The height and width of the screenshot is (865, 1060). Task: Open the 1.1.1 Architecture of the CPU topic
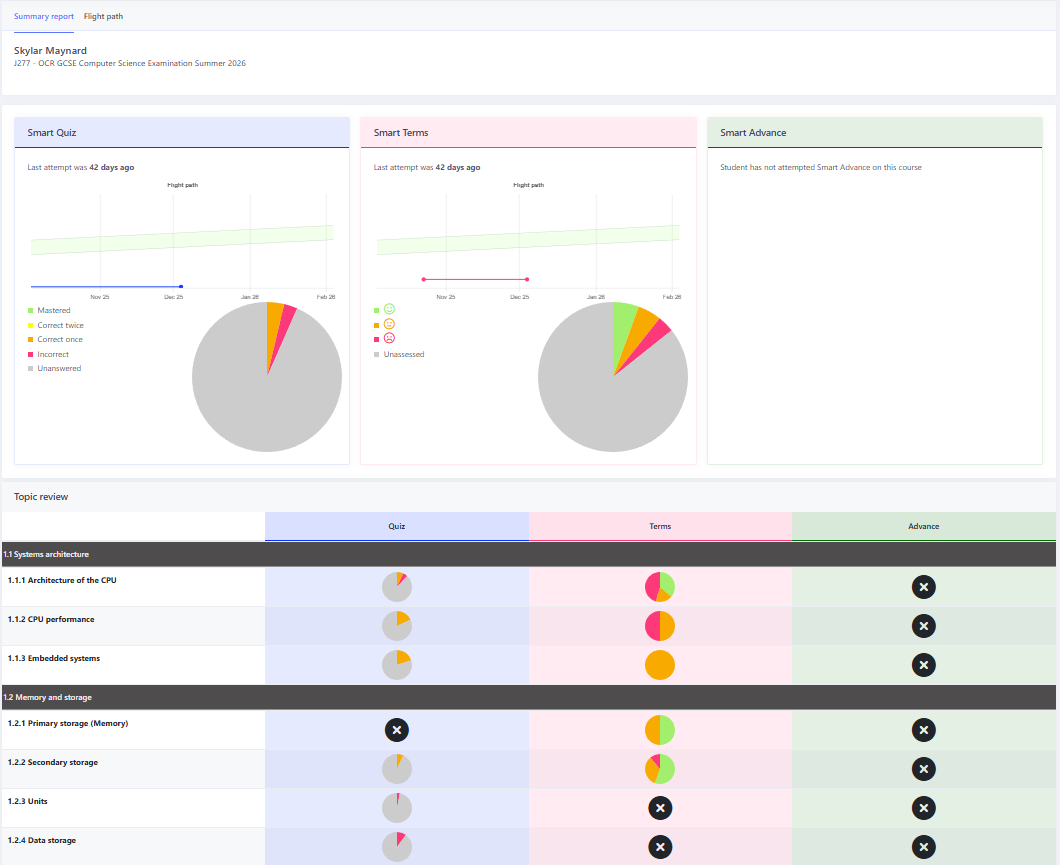tap(62, 580)
